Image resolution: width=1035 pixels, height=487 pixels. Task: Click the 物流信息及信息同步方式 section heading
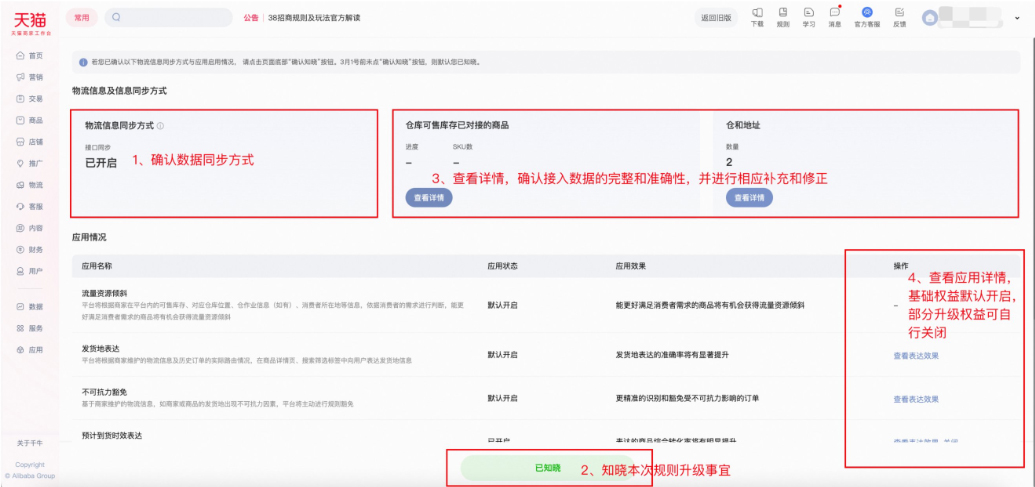click(x=119, y=90)
